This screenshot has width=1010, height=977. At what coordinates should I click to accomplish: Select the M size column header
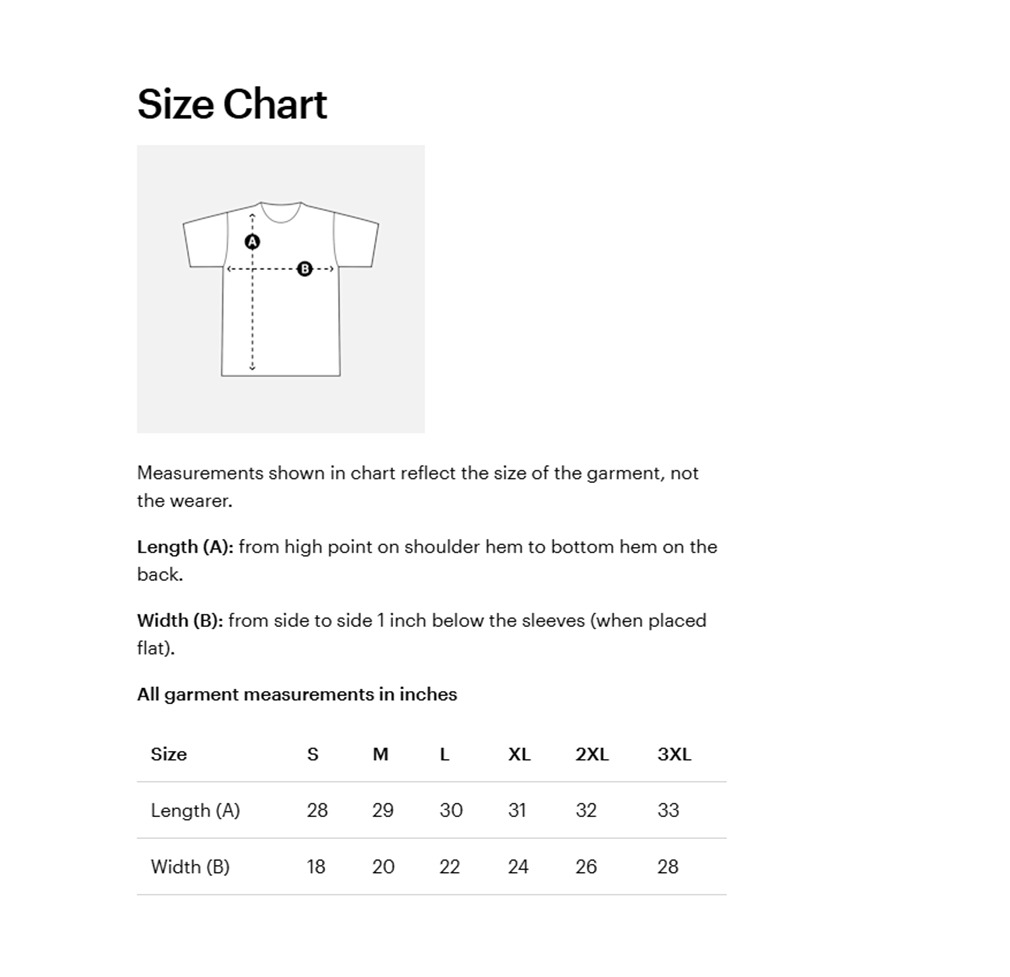(380, 754)
